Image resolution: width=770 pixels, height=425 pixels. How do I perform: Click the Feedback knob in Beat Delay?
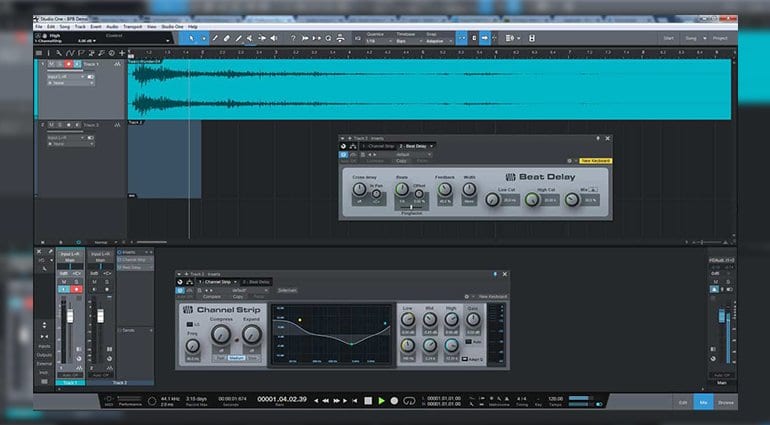pos(444,189)
